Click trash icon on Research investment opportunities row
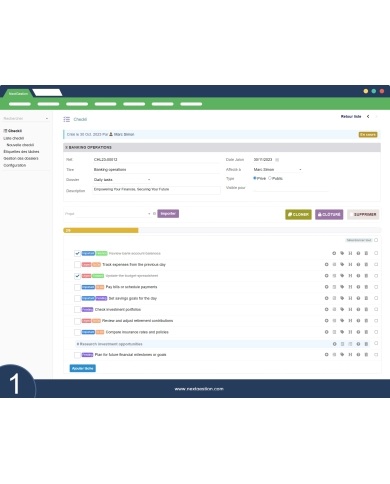 366,344
